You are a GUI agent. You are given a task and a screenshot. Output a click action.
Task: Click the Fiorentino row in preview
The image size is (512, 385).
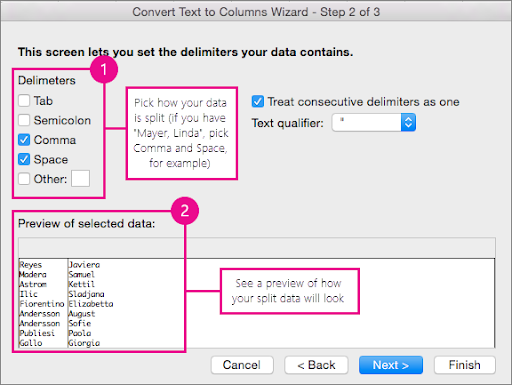coord(42,304)
